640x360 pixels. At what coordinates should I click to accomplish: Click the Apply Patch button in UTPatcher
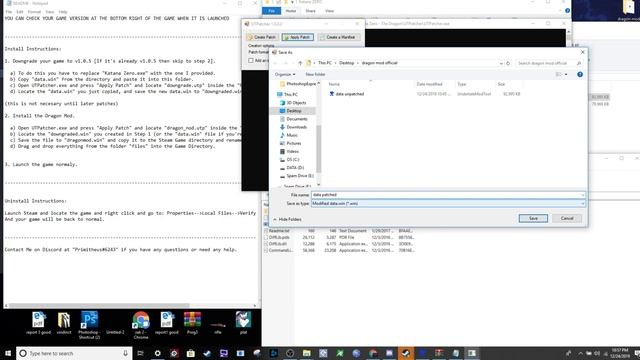[298, 37]
